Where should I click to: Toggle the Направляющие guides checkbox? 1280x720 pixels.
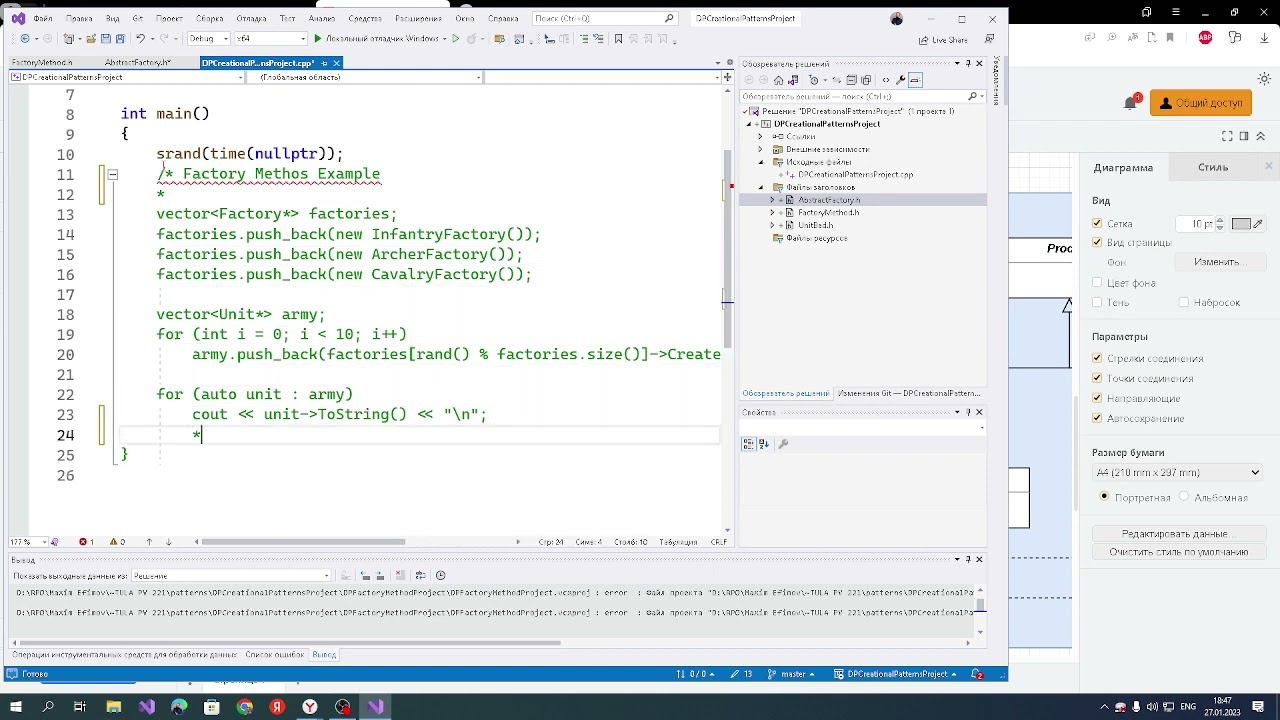[1097, 398]
